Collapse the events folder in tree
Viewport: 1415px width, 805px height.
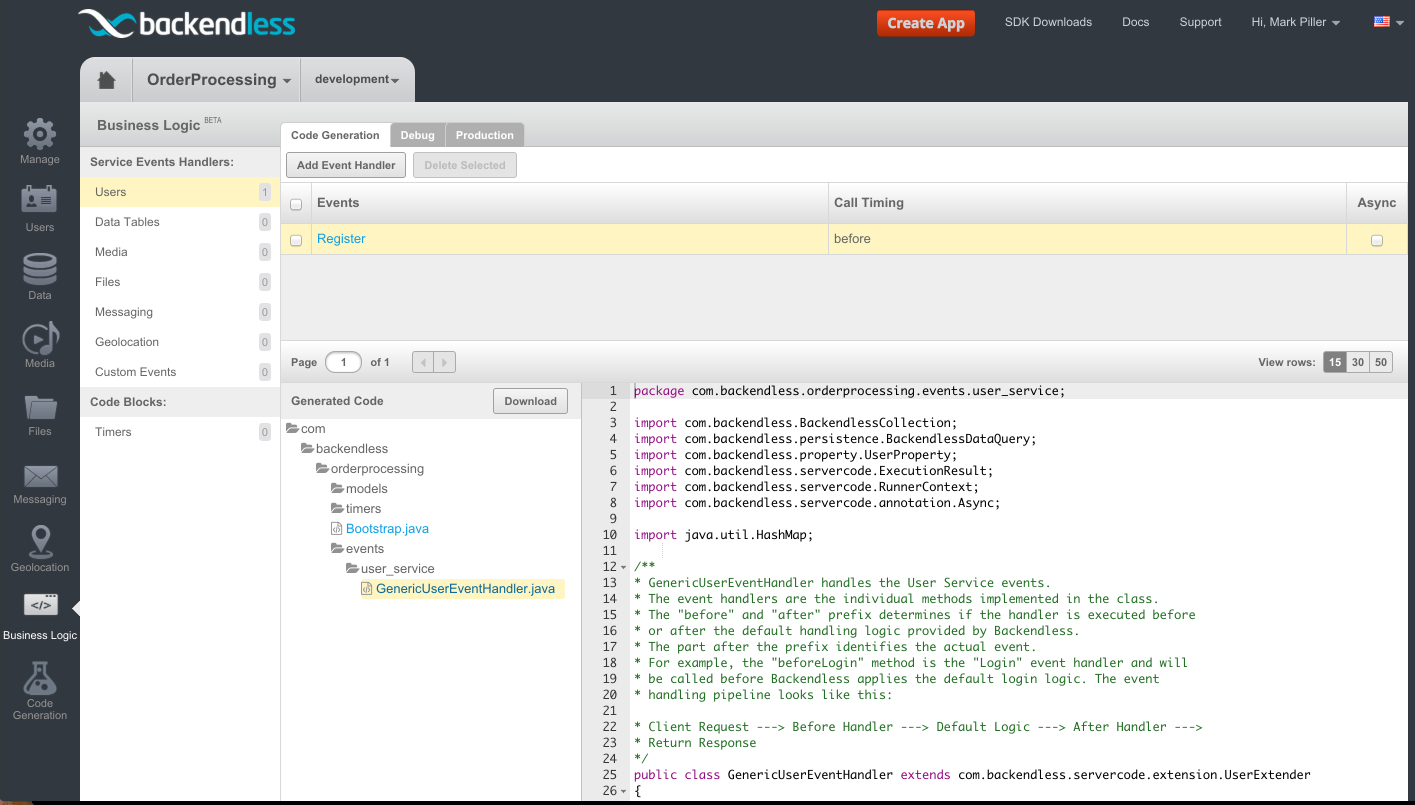click(x=337, y=549)
